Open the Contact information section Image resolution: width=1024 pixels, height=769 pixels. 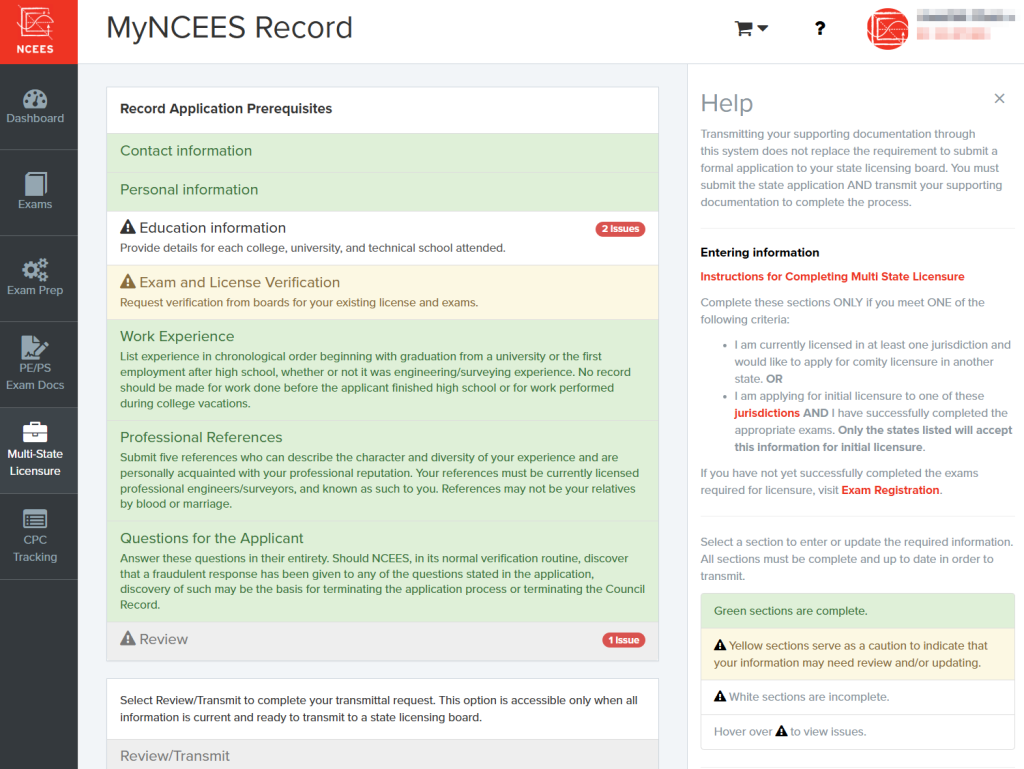[383, 153]
